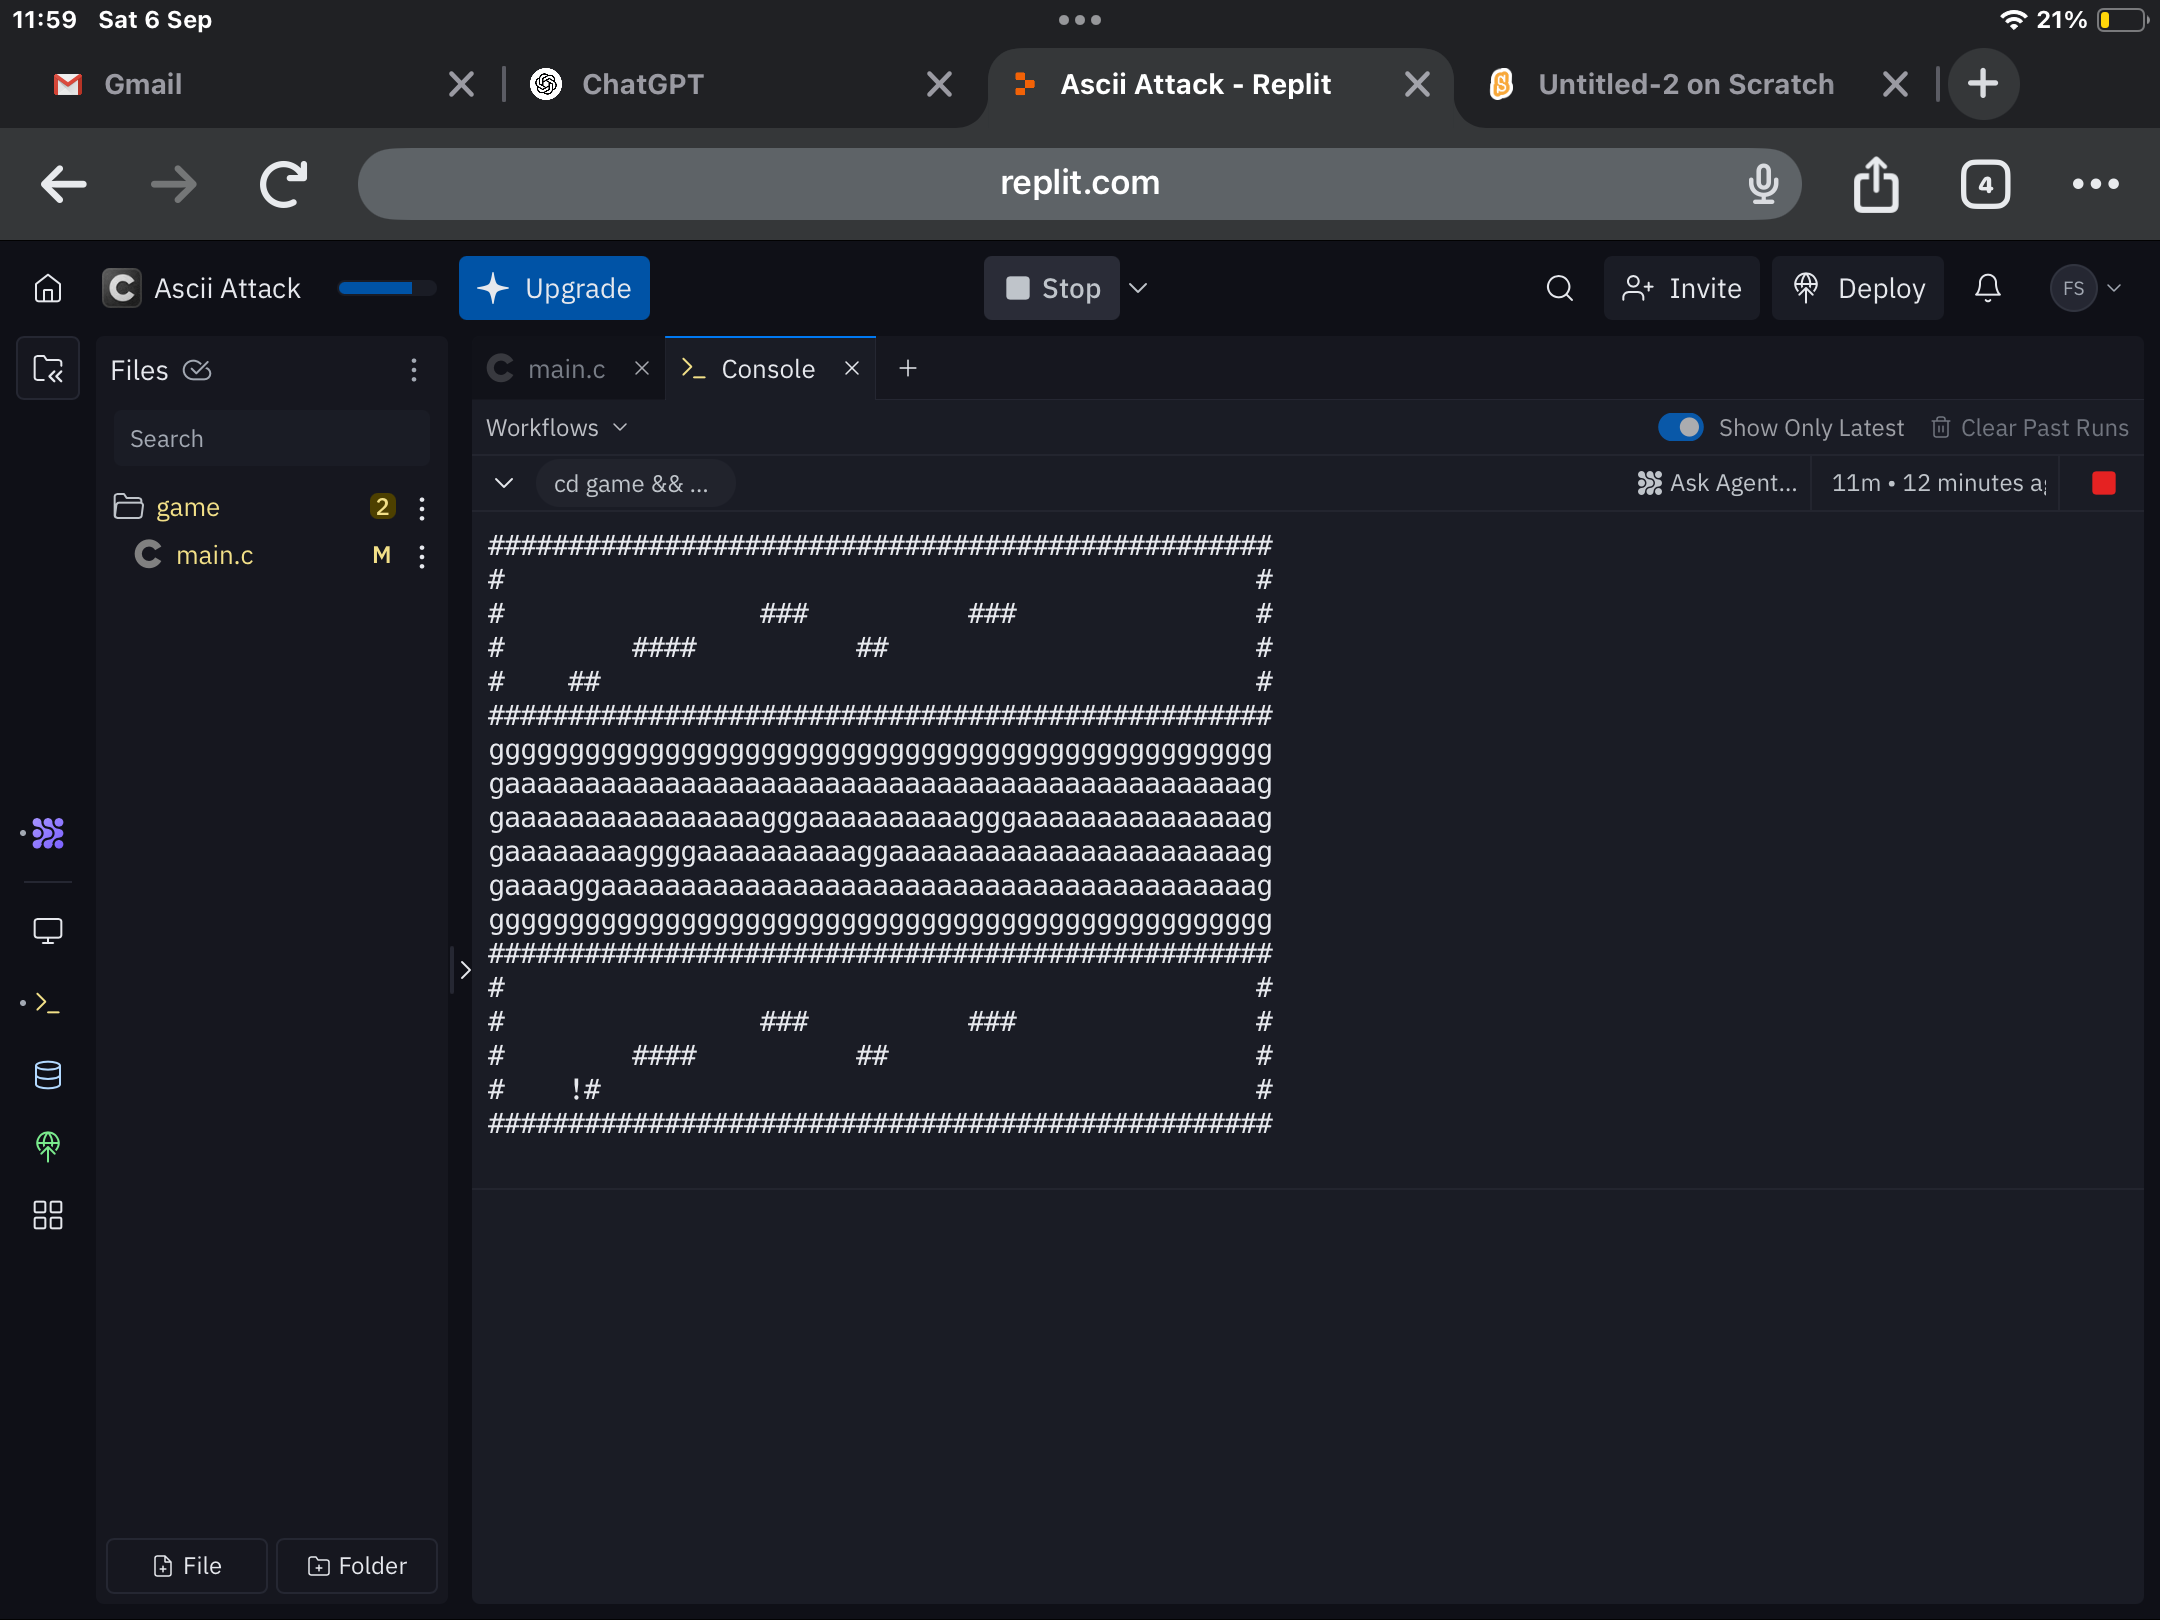Switch to the main.c editor tab

pos(565,369)
